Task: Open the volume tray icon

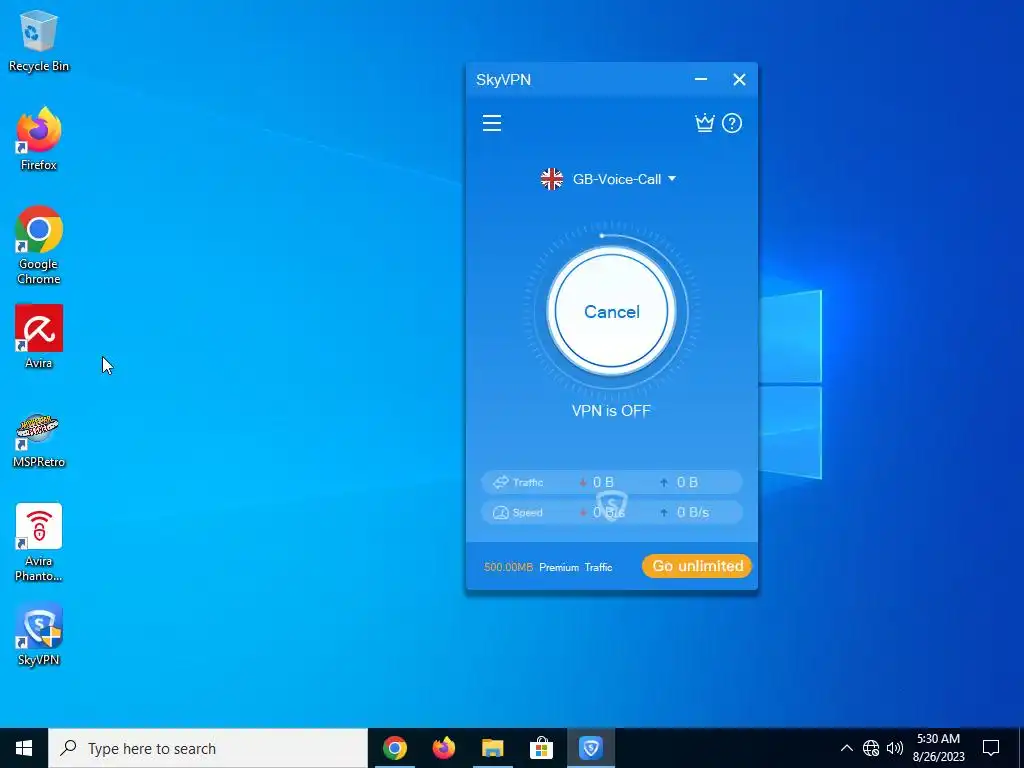Action: (895, 748)
